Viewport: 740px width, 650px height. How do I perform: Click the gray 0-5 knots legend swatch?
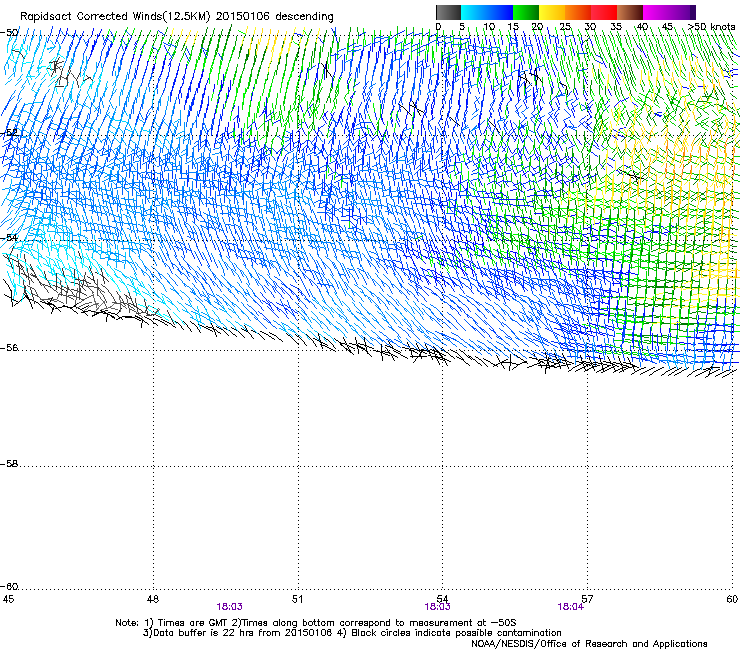(x=448, y=12)
